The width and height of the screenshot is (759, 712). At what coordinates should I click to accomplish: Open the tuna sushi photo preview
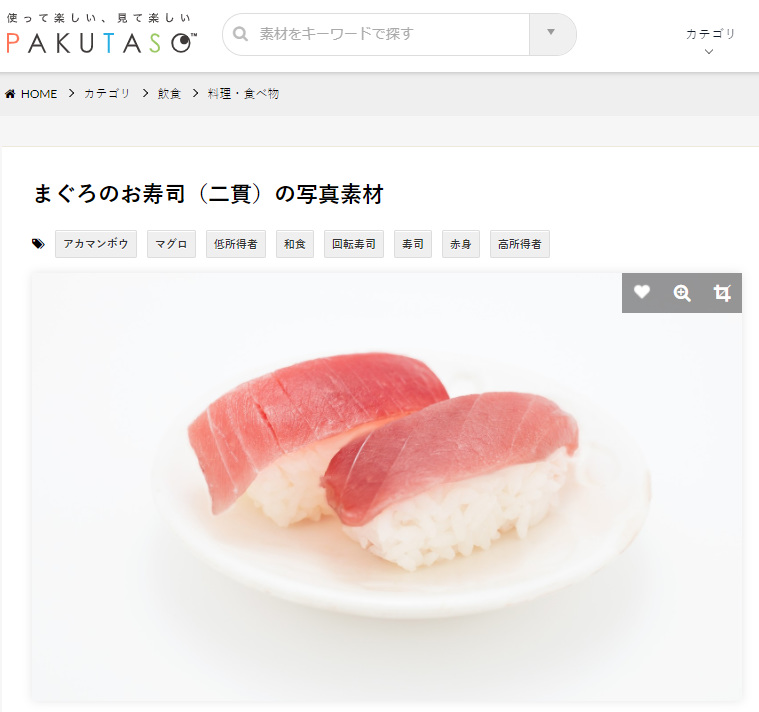(386, 486)
